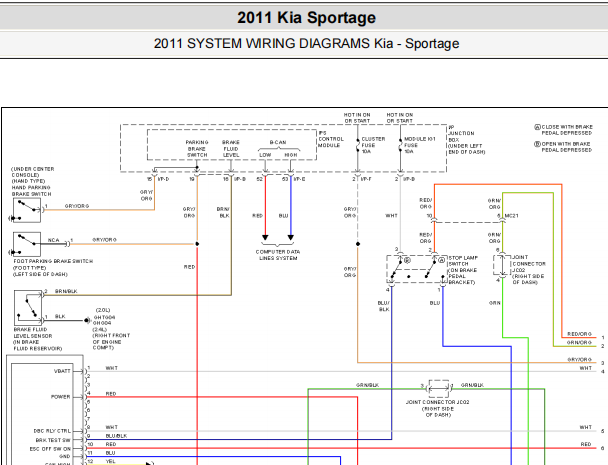Click the "GRN" label under upper joint connector
This screenshot has height=465, width=608.
point(495,303)
